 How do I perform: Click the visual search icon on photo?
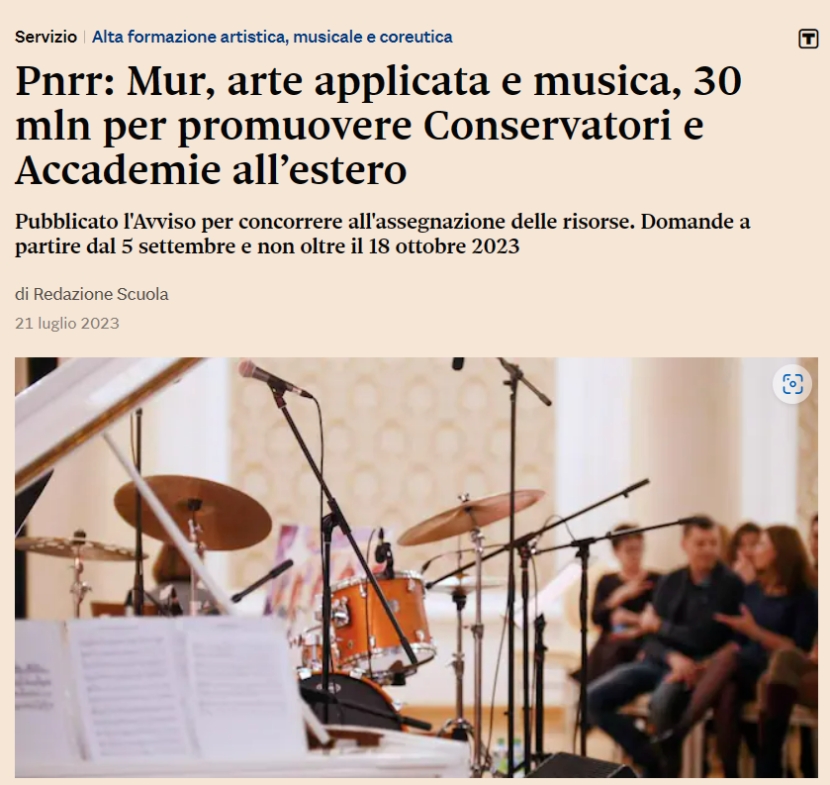pos(792,384)
